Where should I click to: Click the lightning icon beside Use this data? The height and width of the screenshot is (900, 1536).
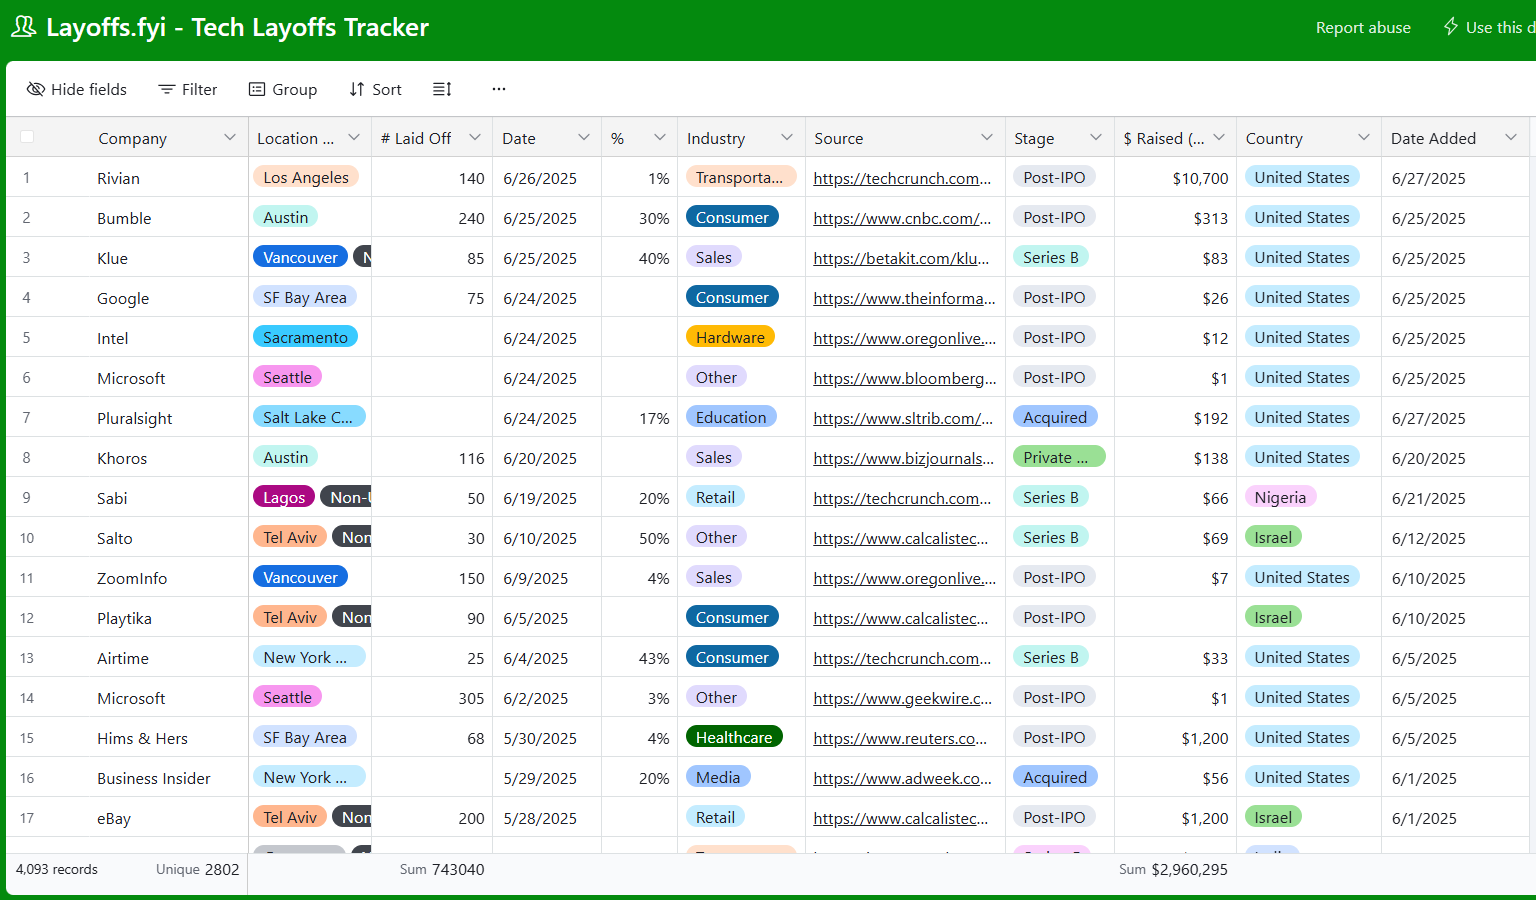coord(1451,27)
